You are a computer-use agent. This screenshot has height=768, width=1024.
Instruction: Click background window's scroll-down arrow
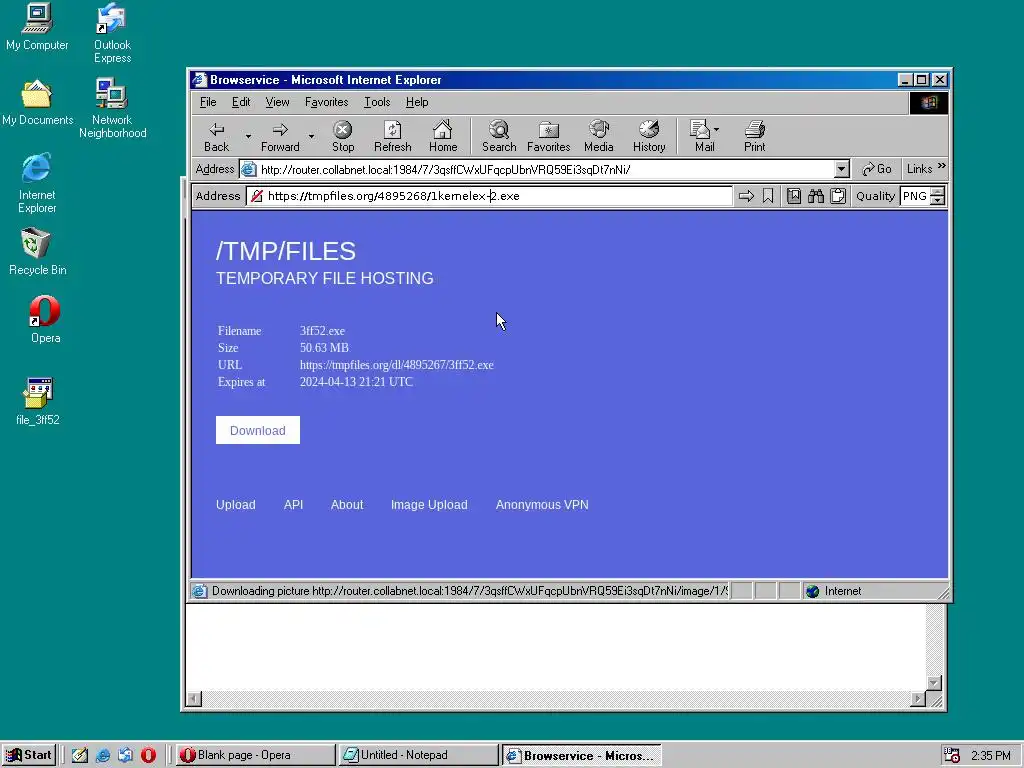coord(934,683)
